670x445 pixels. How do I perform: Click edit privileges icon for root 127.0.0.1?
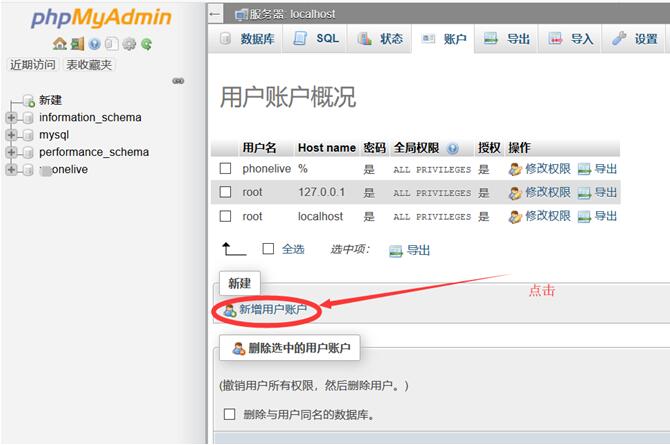click(x=515, y=193)
